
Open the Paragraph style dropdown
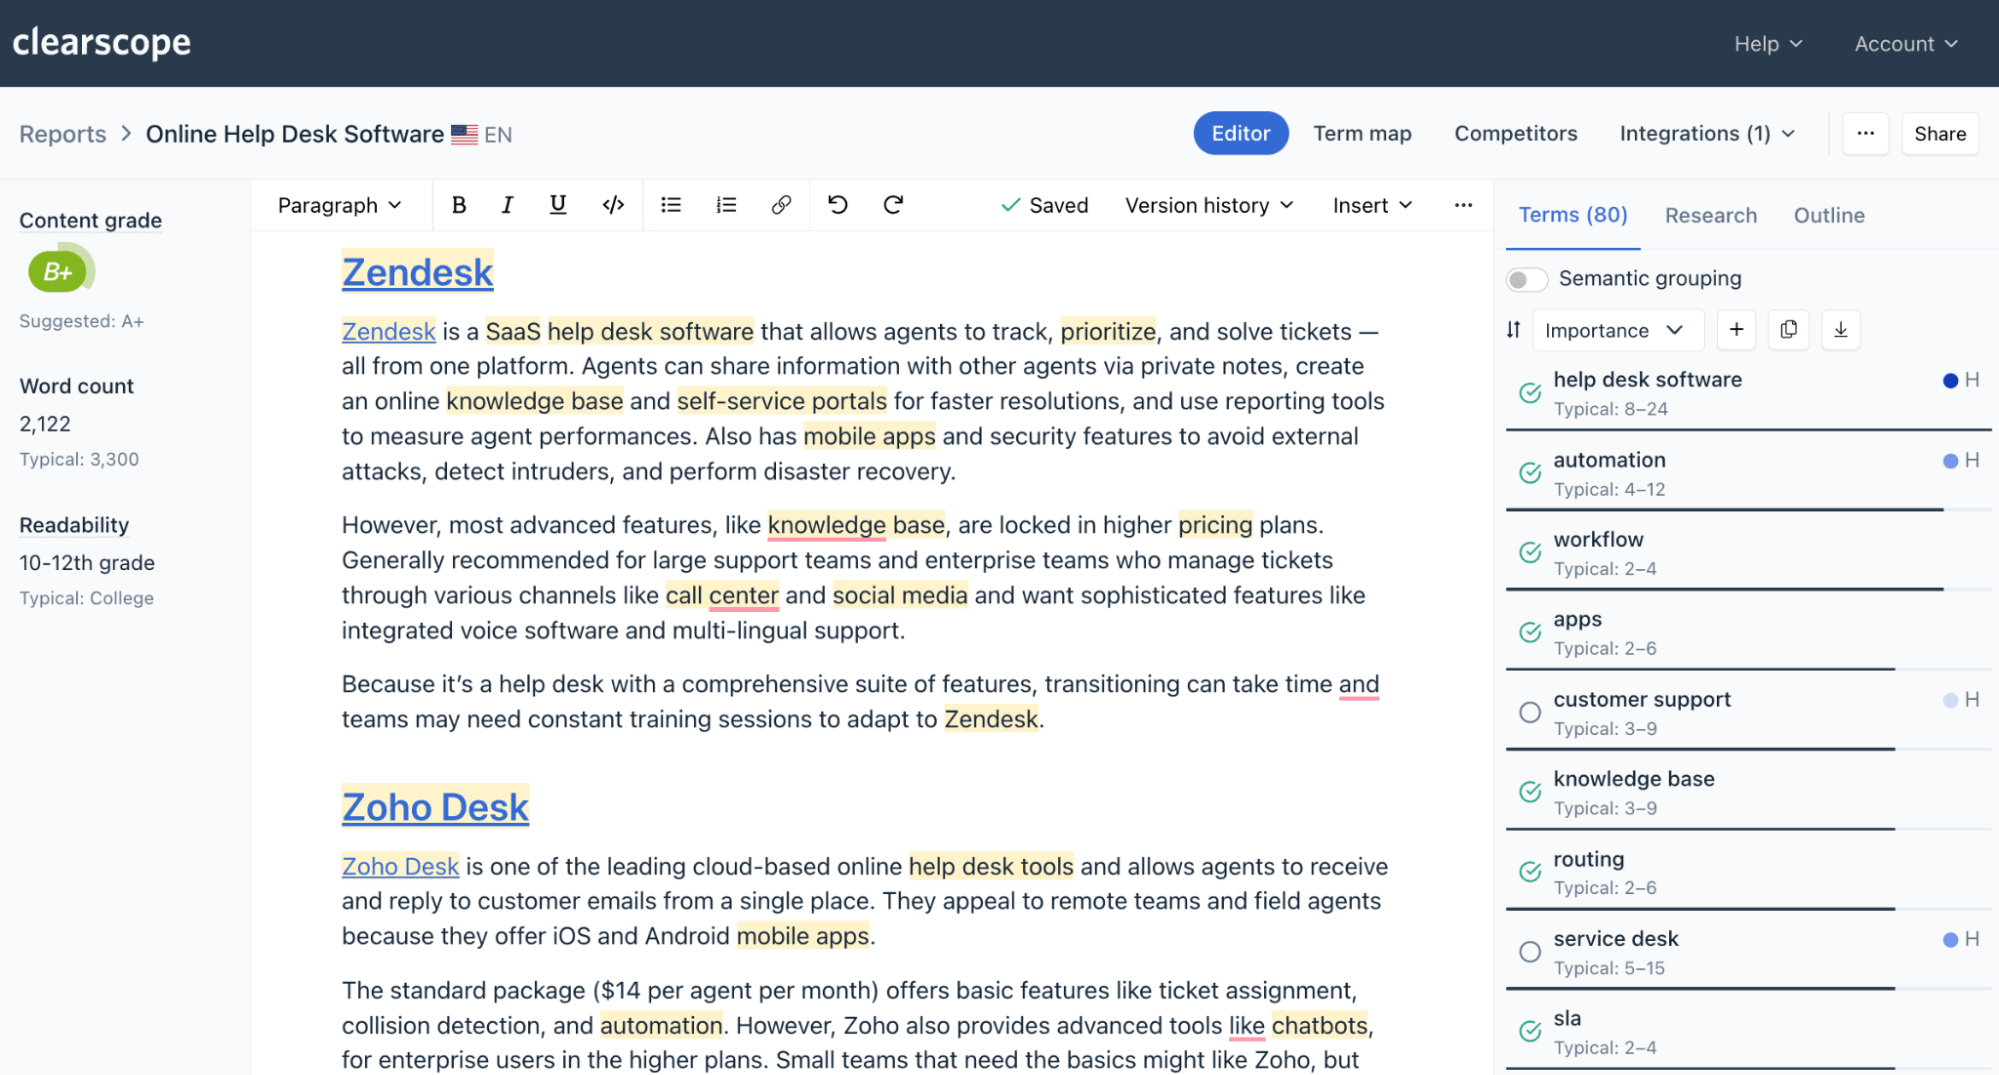tap(339, 205)
